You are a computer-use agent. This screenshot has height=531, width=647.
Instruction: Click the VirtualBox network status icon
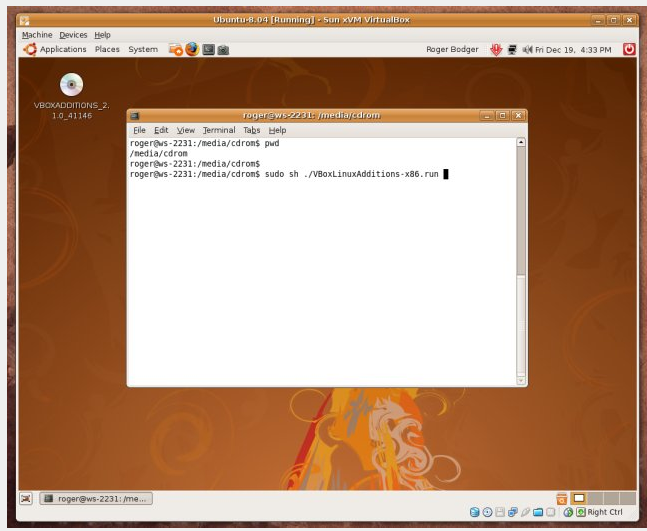512,512
